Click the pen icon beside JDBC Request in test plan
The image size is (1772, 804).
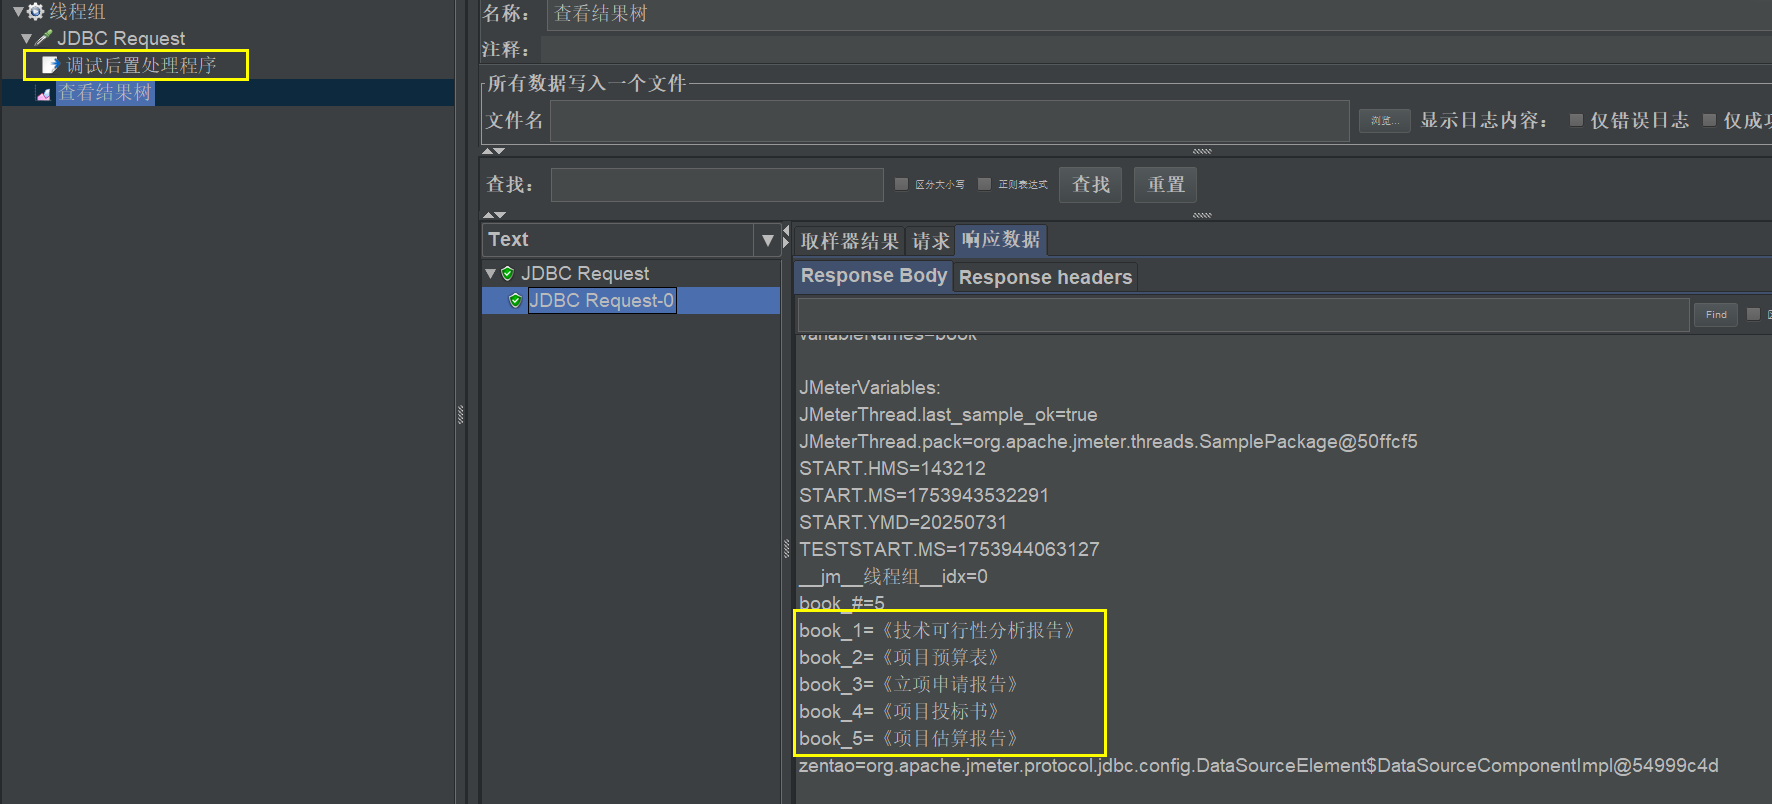[43, 38]
